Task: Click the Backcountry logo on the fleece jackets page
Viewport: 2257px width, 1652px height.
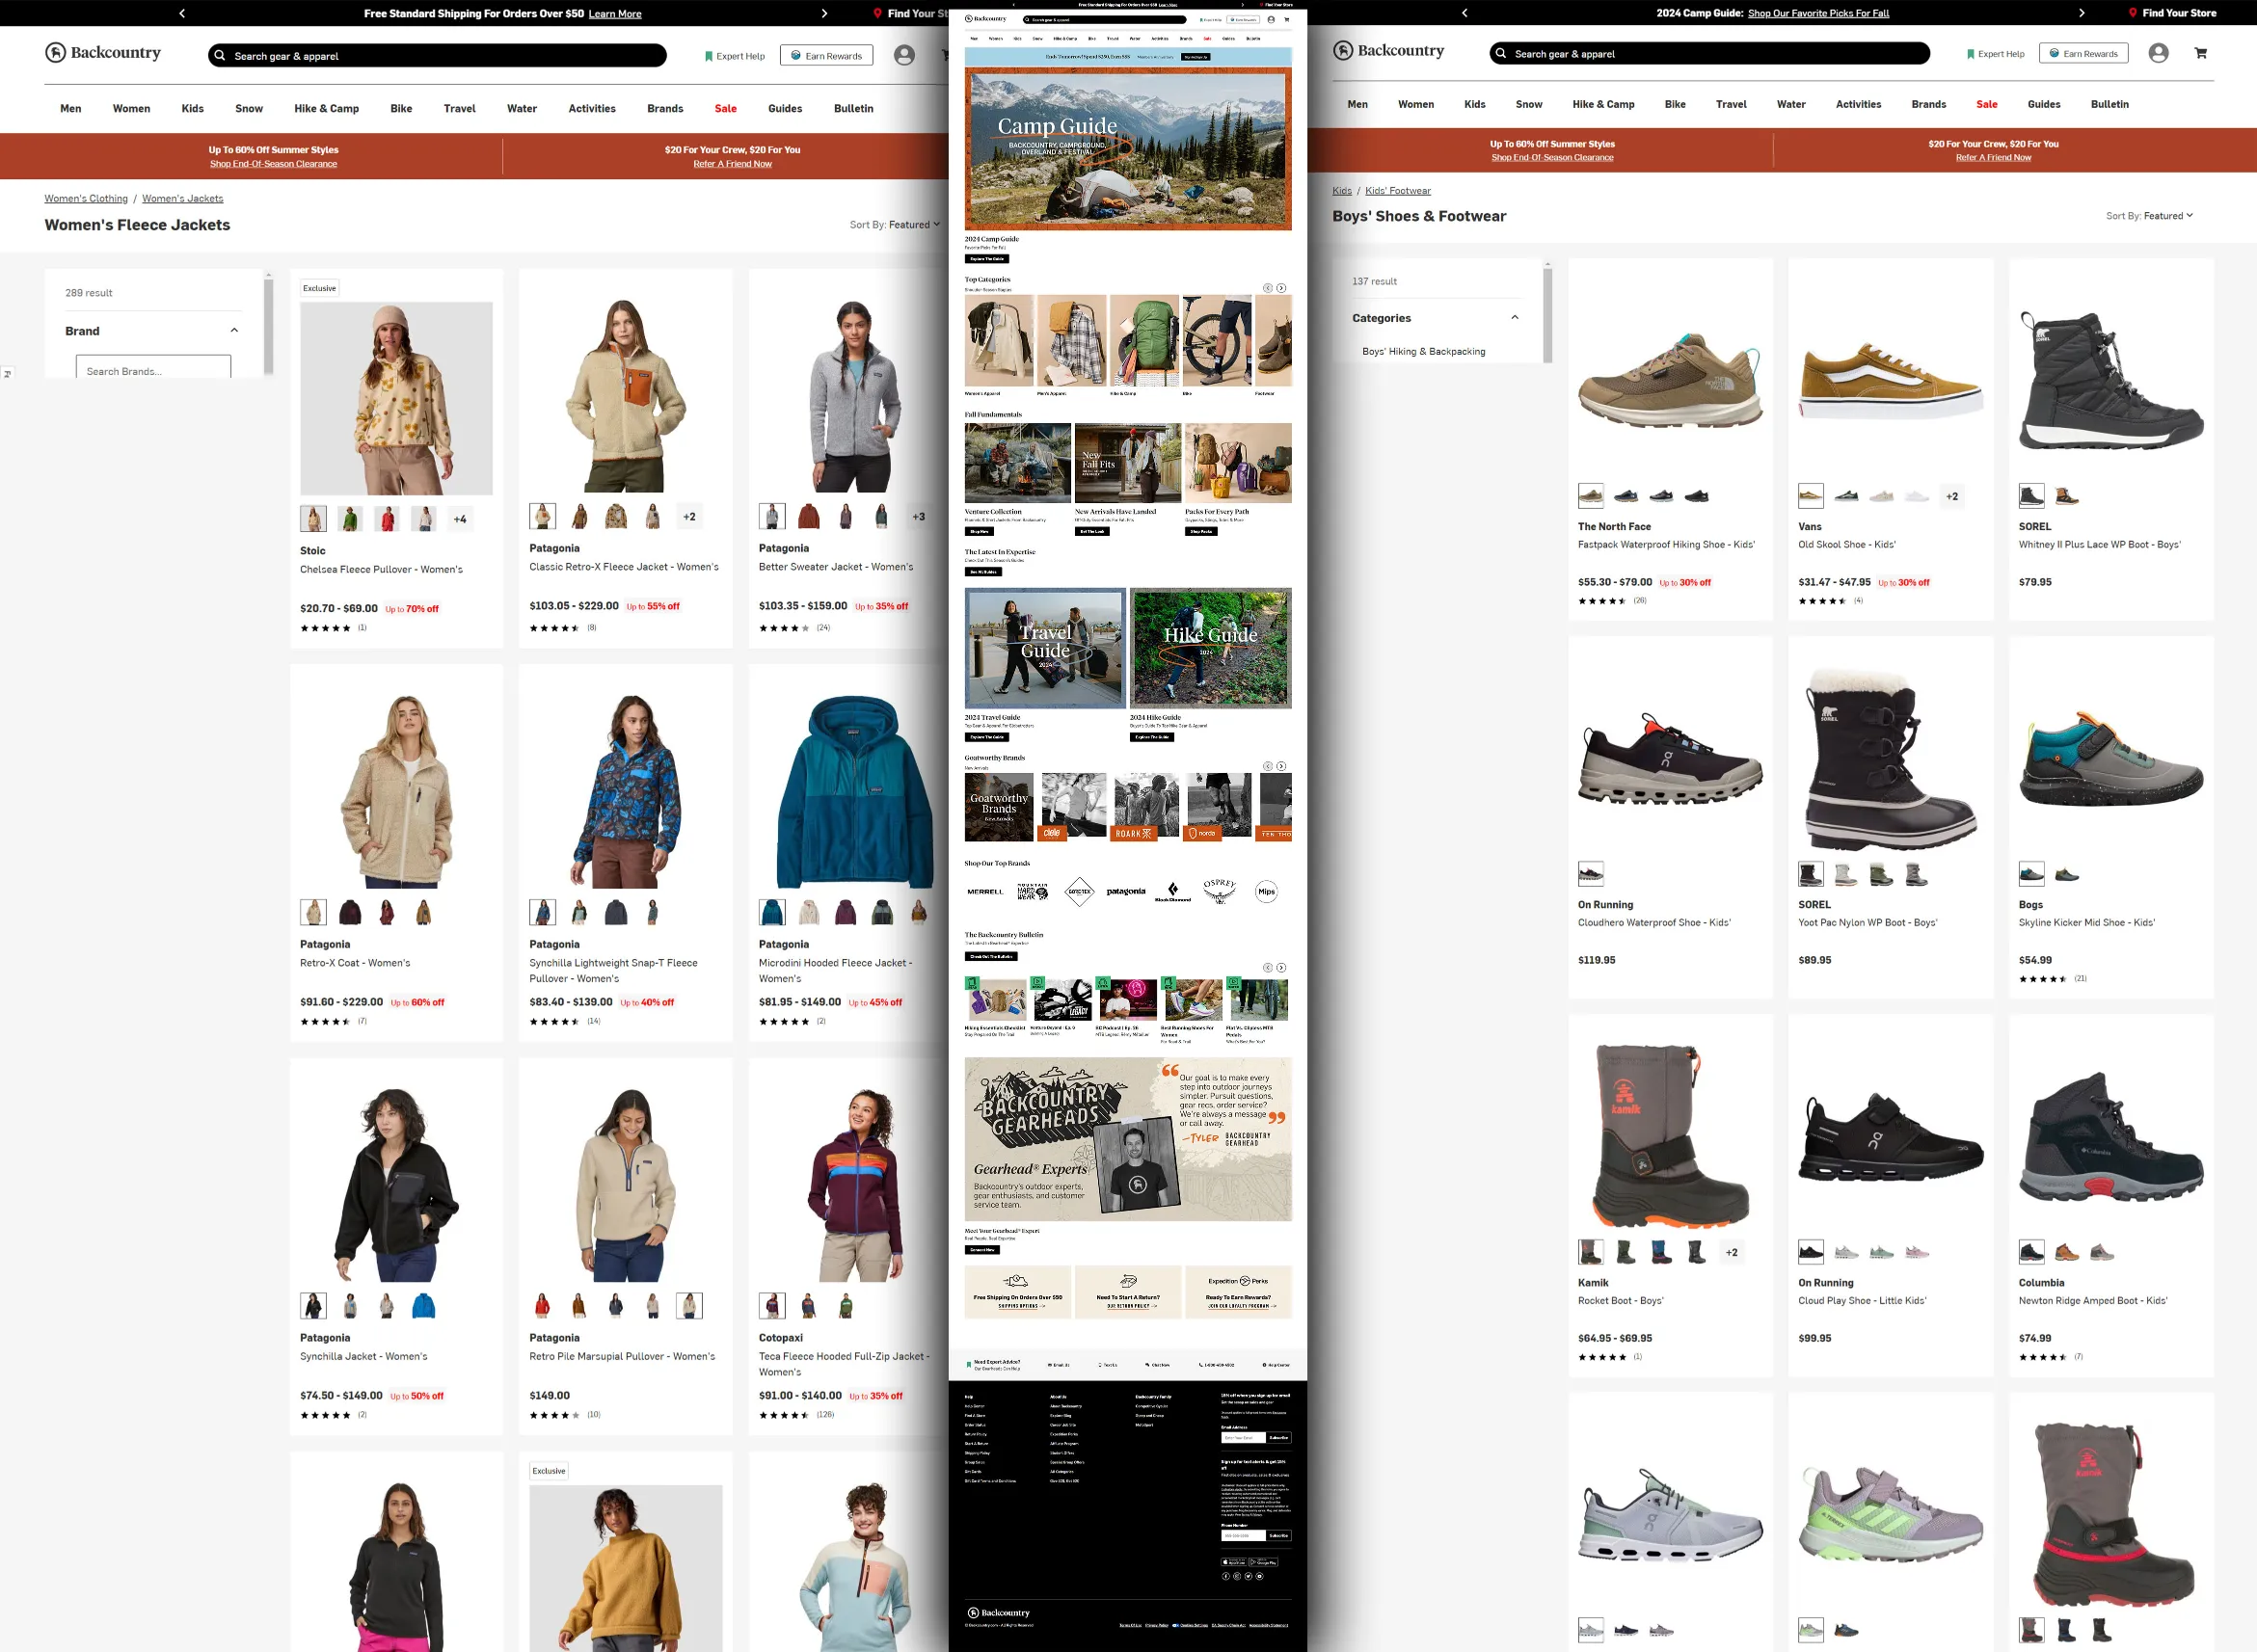Action: point(103,53)
